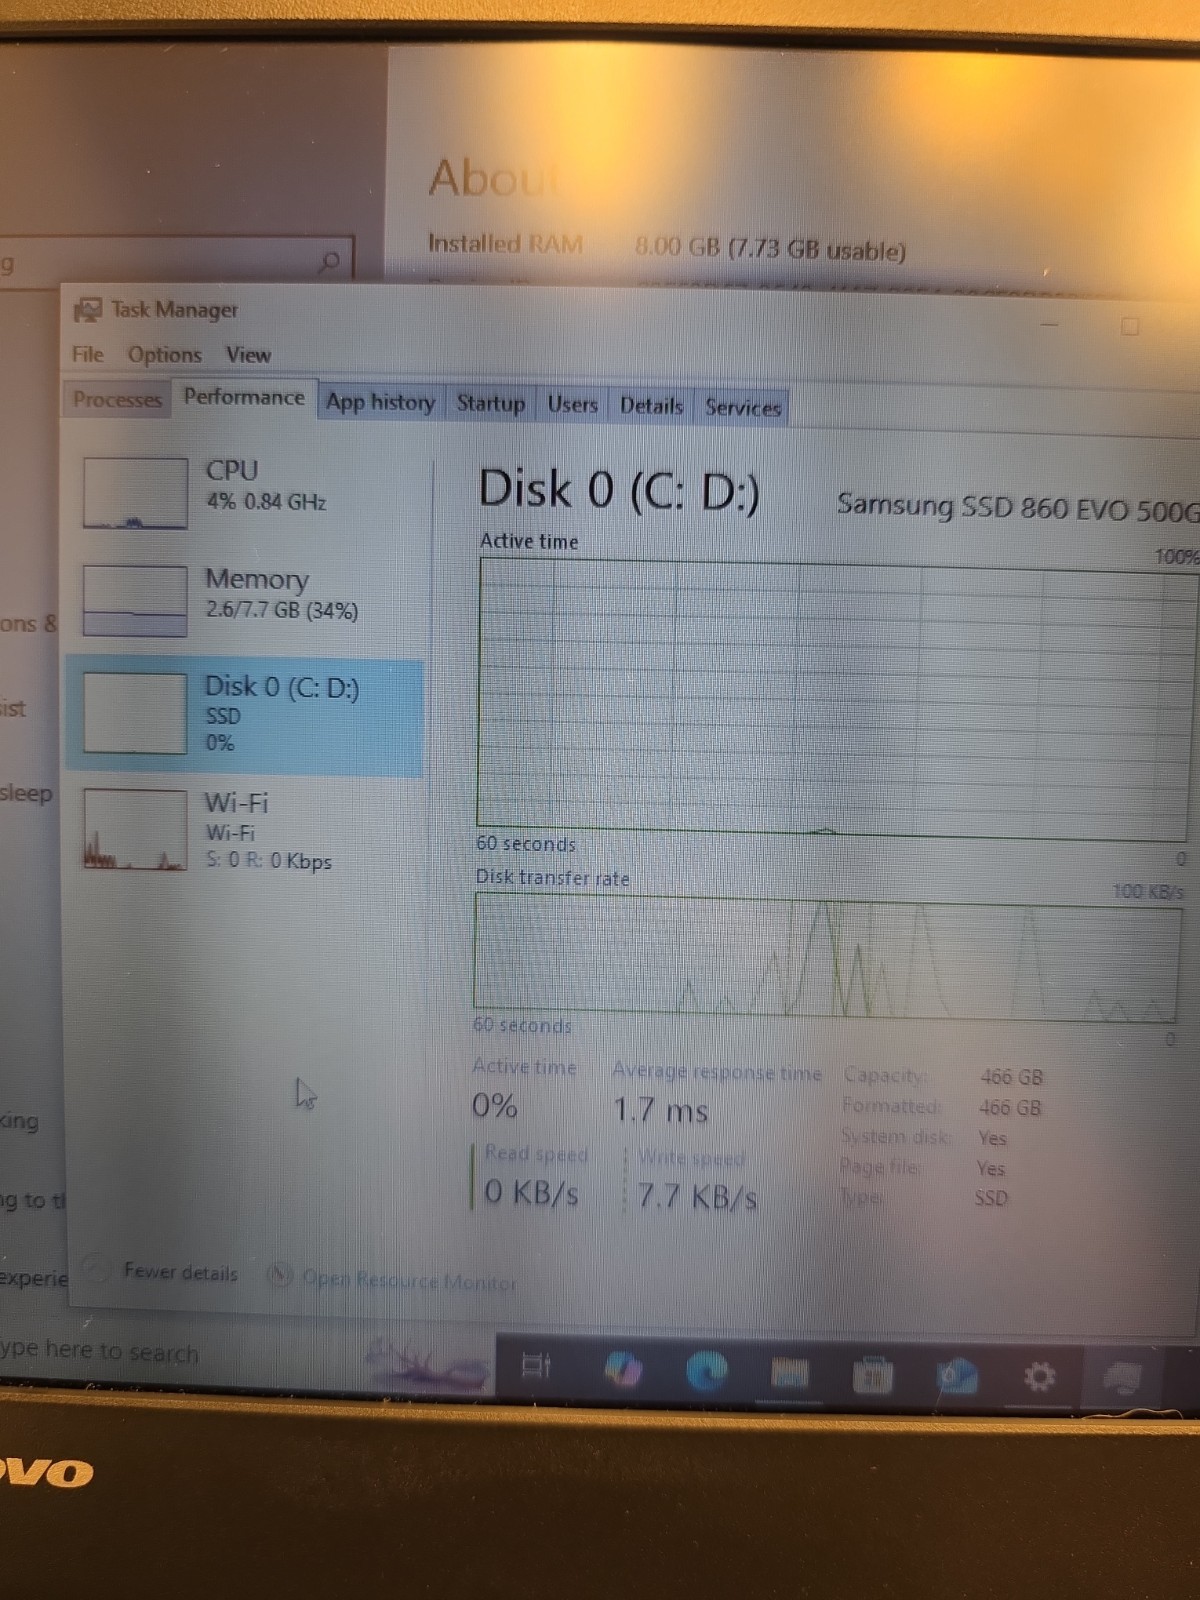Switch to the Services tab
Viewport: 1200px width, 1600px height.
pos(742,408)
